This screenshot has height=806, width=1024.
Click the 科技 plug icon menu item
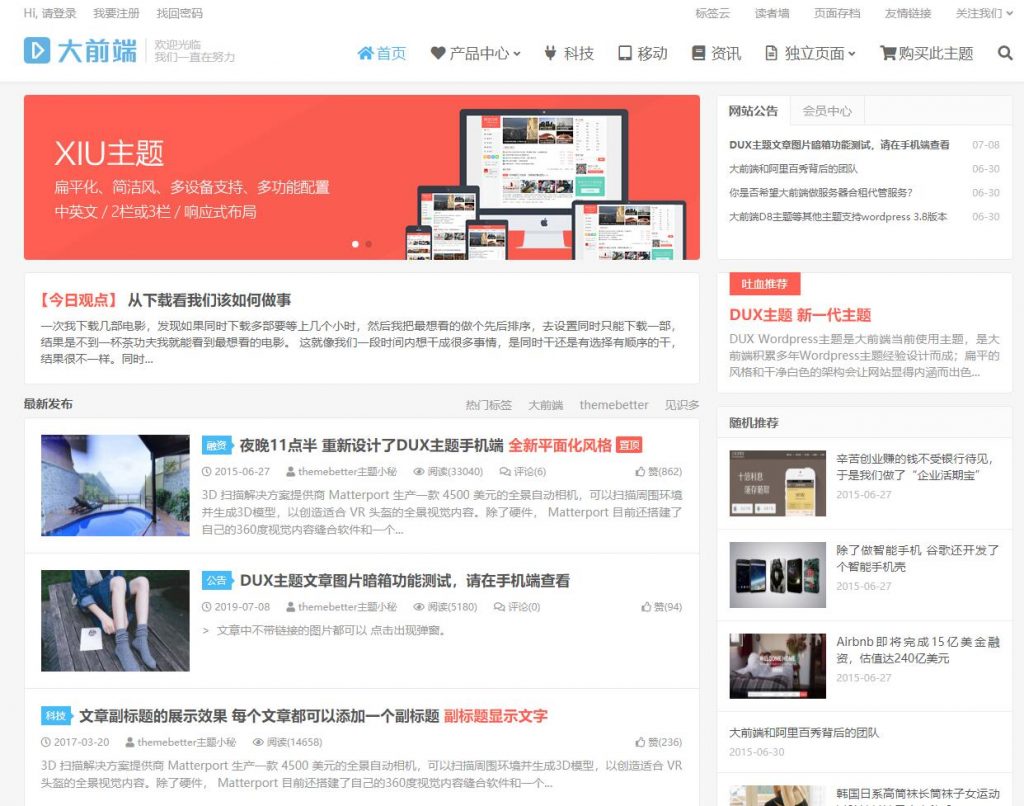tap(569, 53)
